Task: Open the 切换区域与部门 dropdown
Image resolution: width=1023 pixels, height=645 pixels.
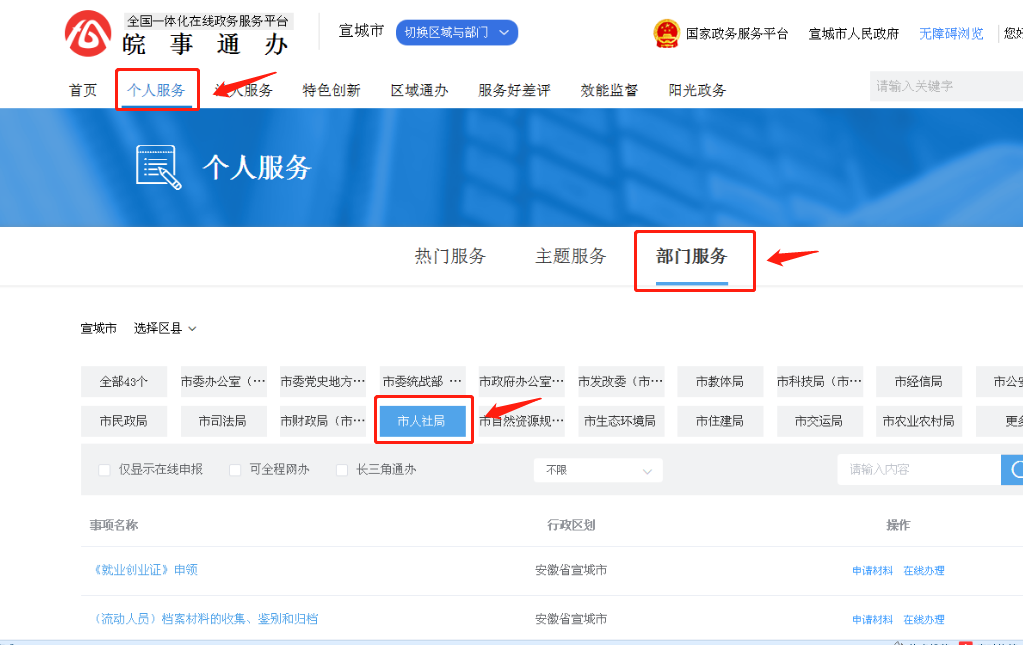Action: click(x=456, y=33)
